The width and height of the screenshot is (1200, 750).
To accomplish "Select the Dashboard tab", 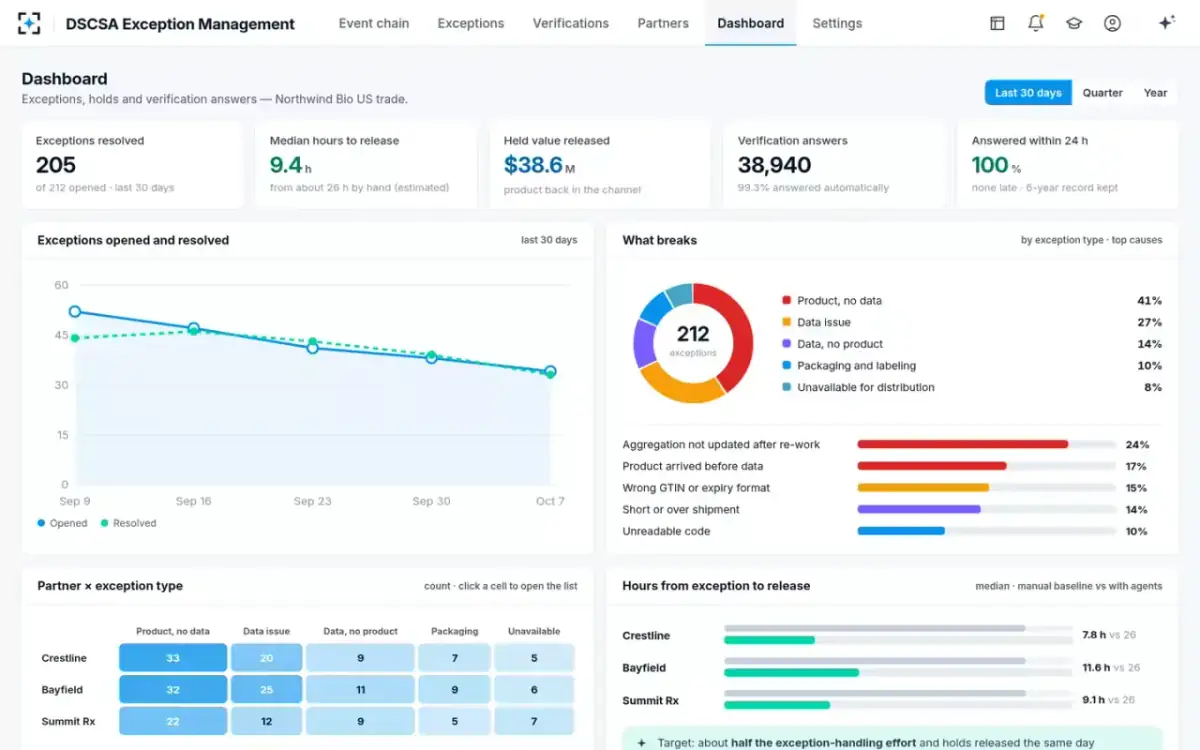I will pos(751,23).
